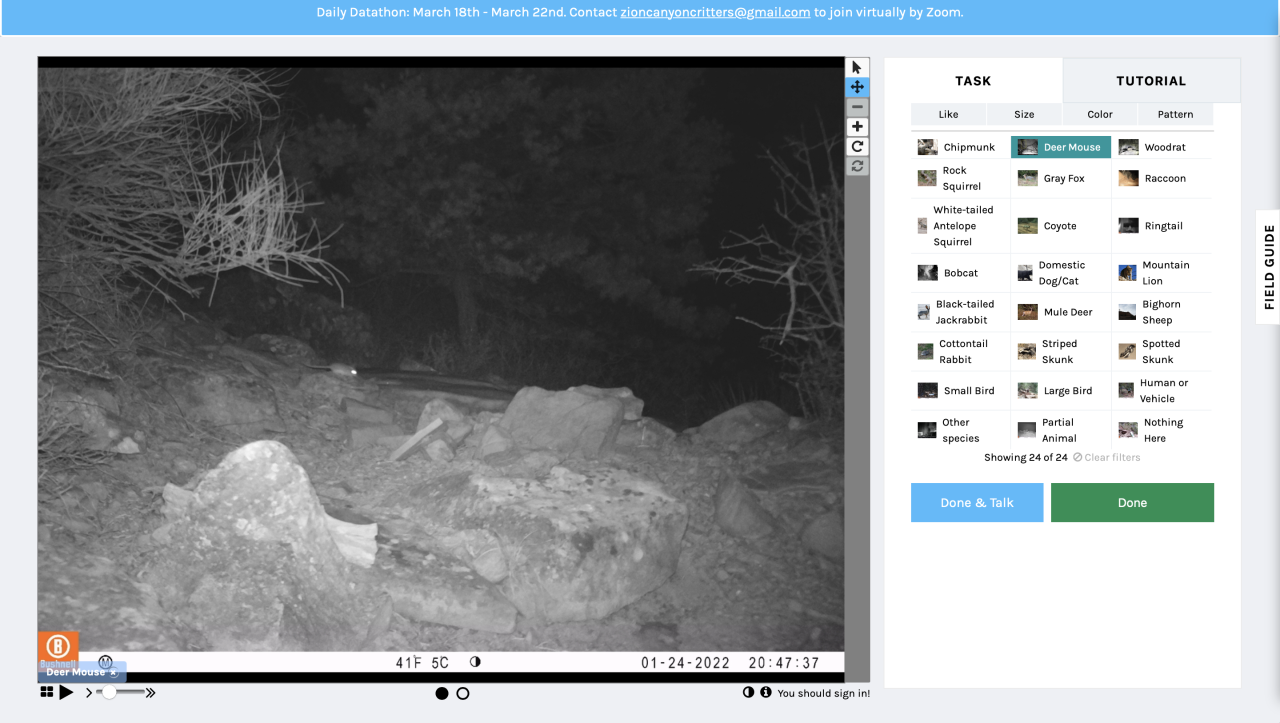Choose Mountain Lion species
This screenshot has width=1280, height=723.
pos(1162,273)
